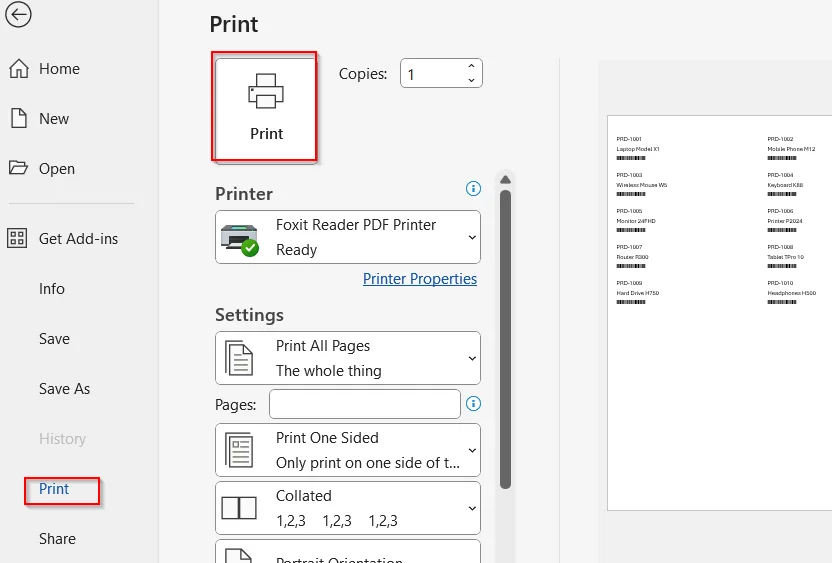Click the Portrait Orientation page icon
The width and height of the screenshot is (832, 563).
coord(238,556)
